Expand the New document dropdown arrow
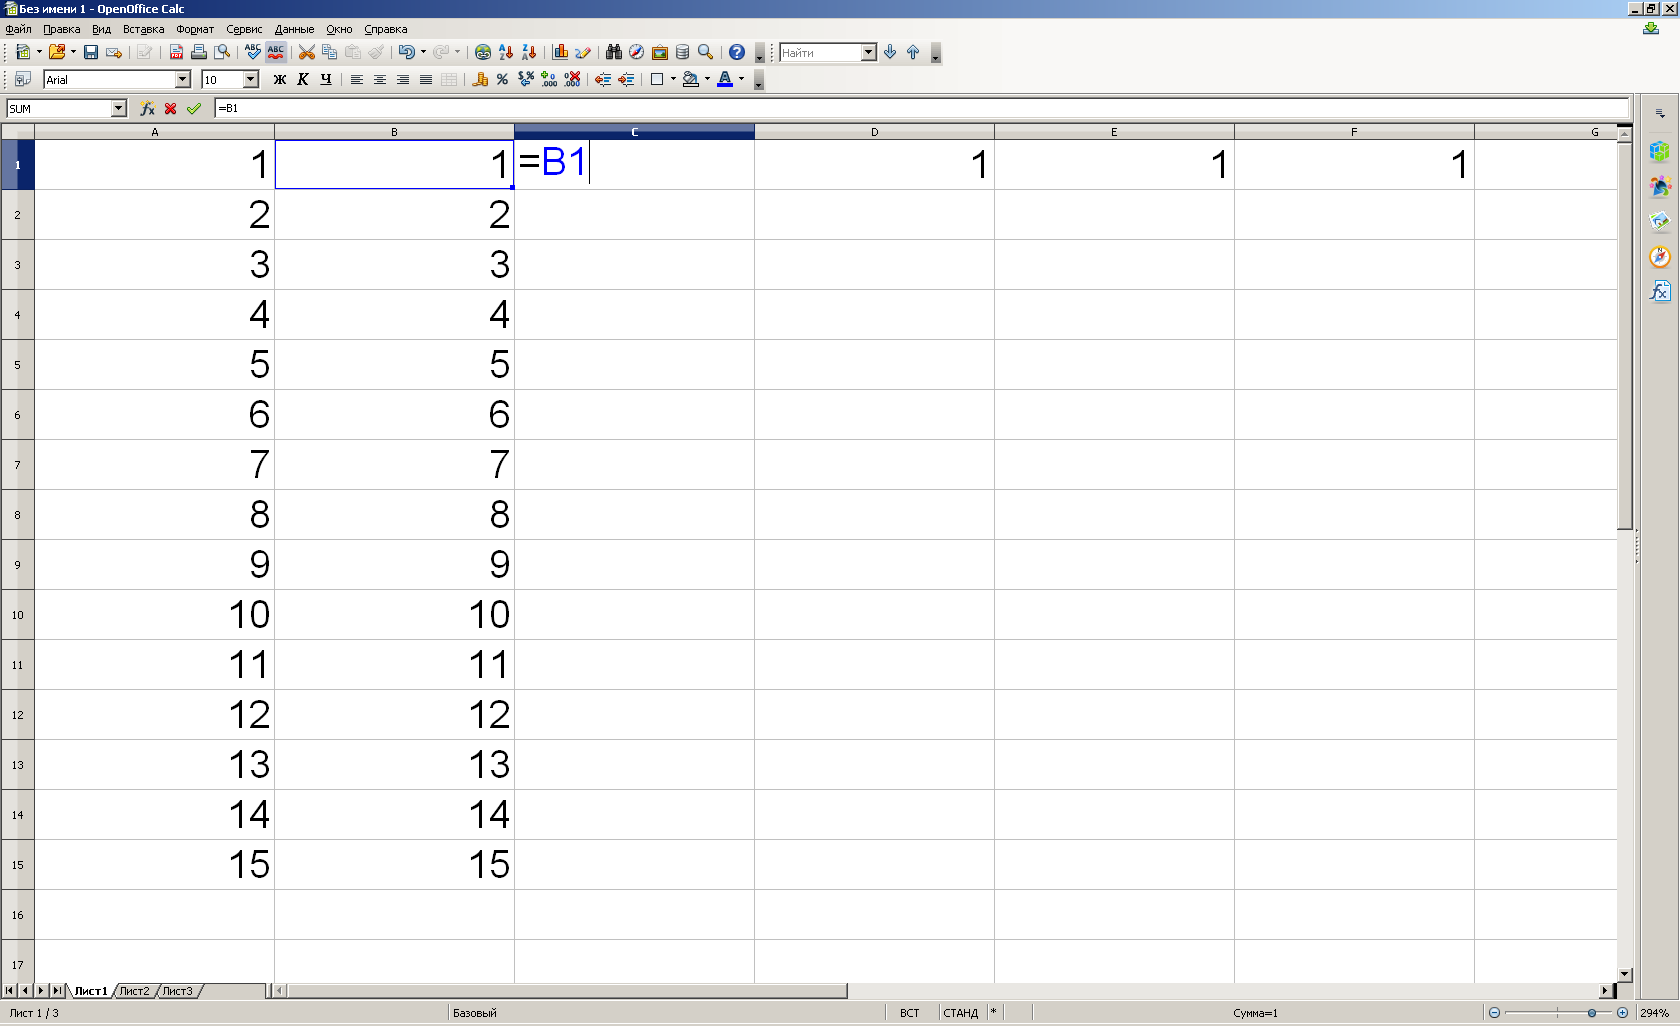The width and height of the screenshot is (1680, 1026). pyautogui.click(x=39, y=52)
